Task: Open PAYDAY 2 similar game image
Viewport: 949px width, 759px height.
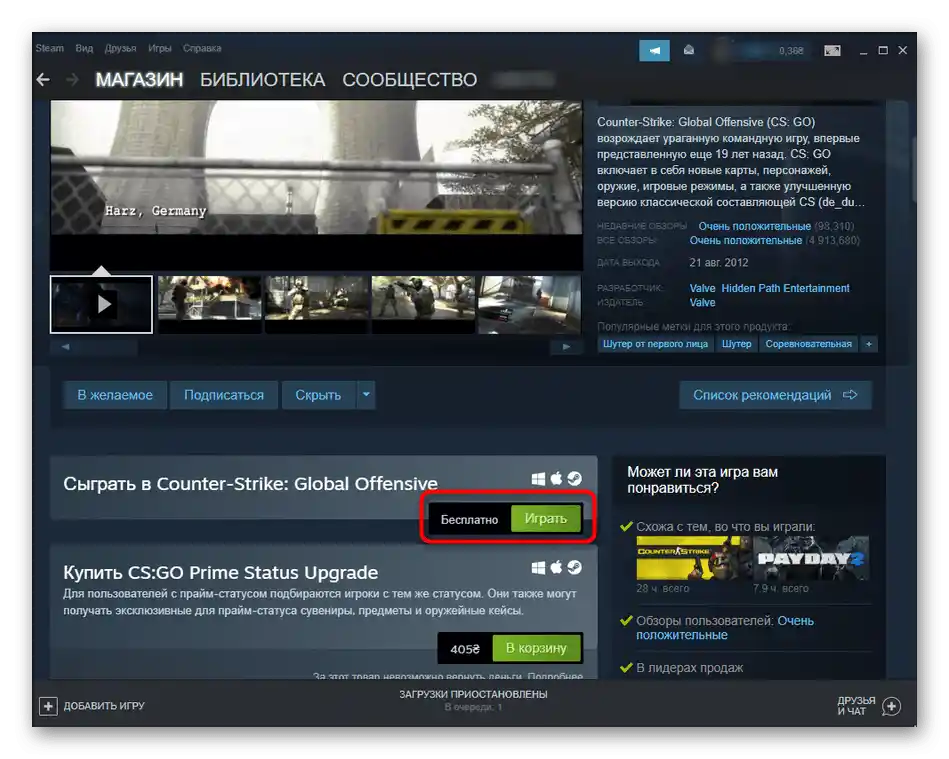Action: coord(811,559)
